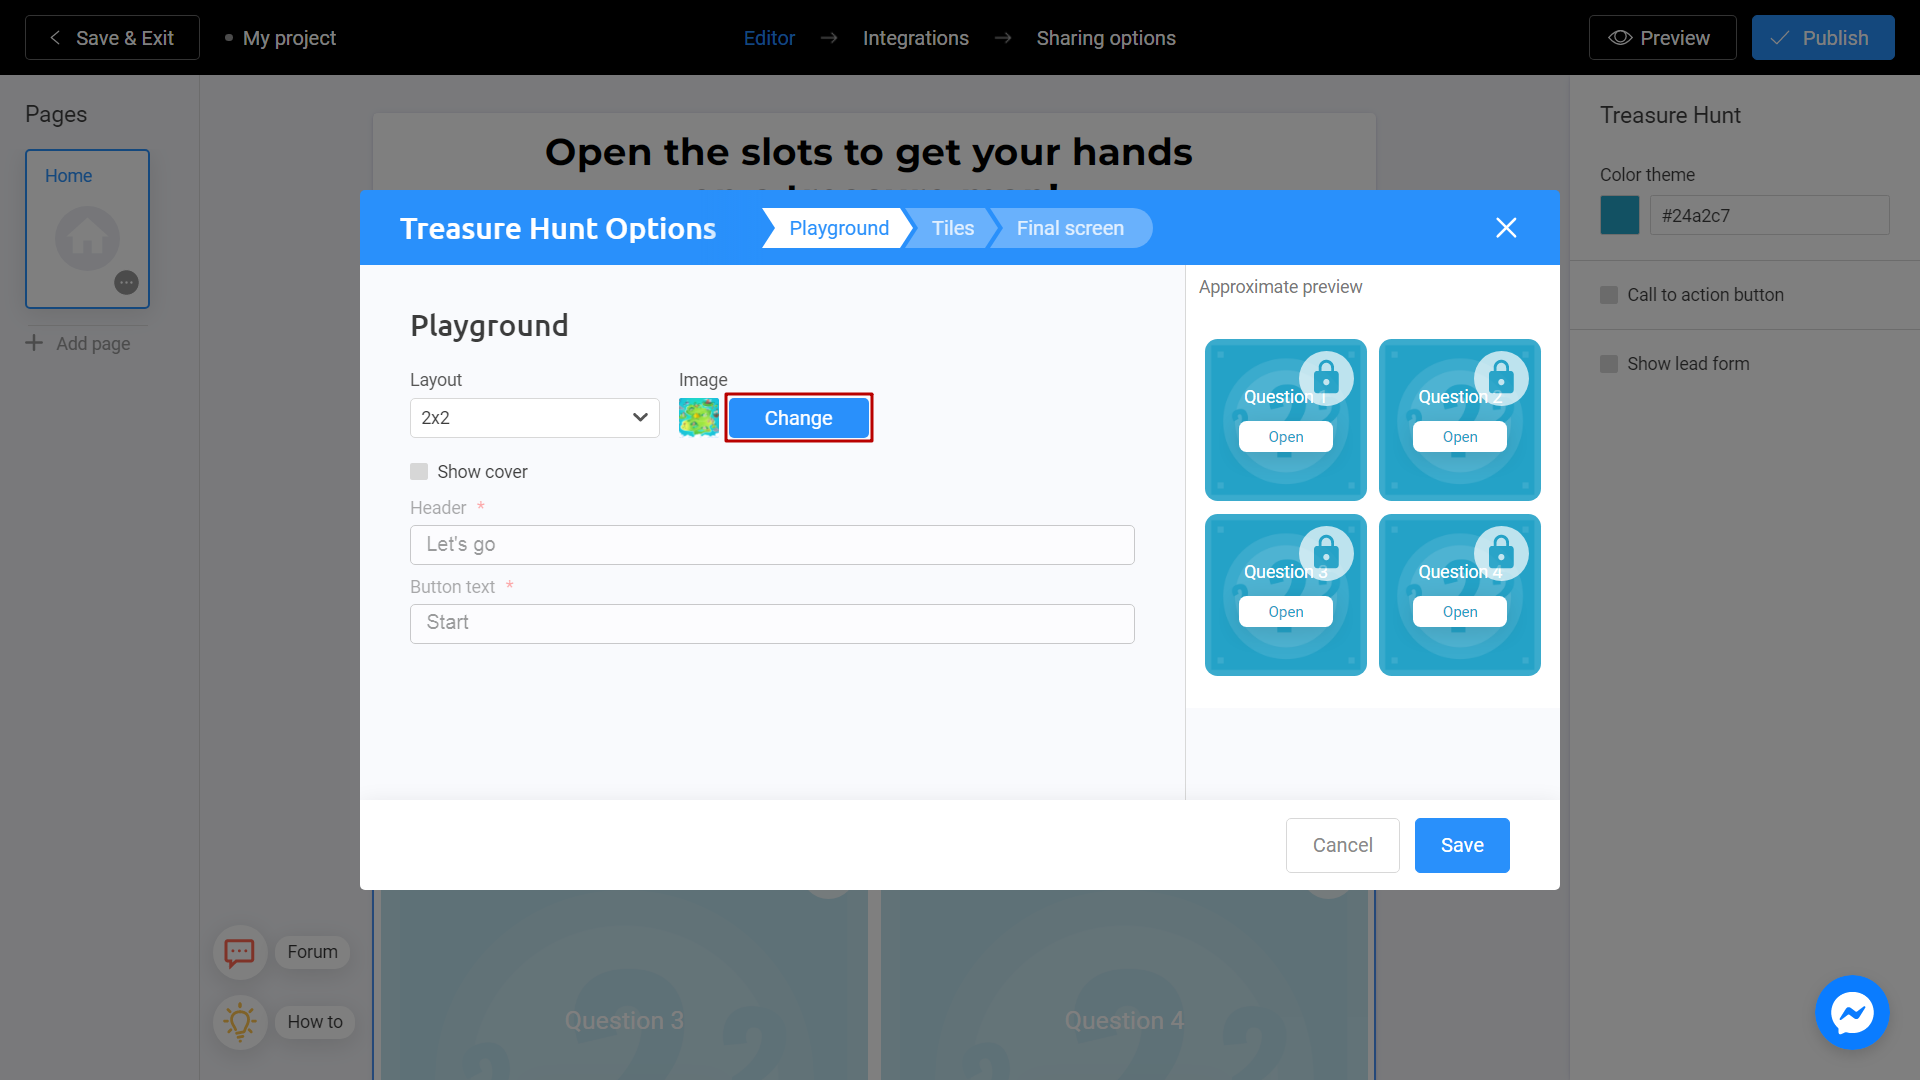This screenshot has width=1920, height=1080.
Task: Click the Forum chat bubble icon
Action: [x=239, y=951]
